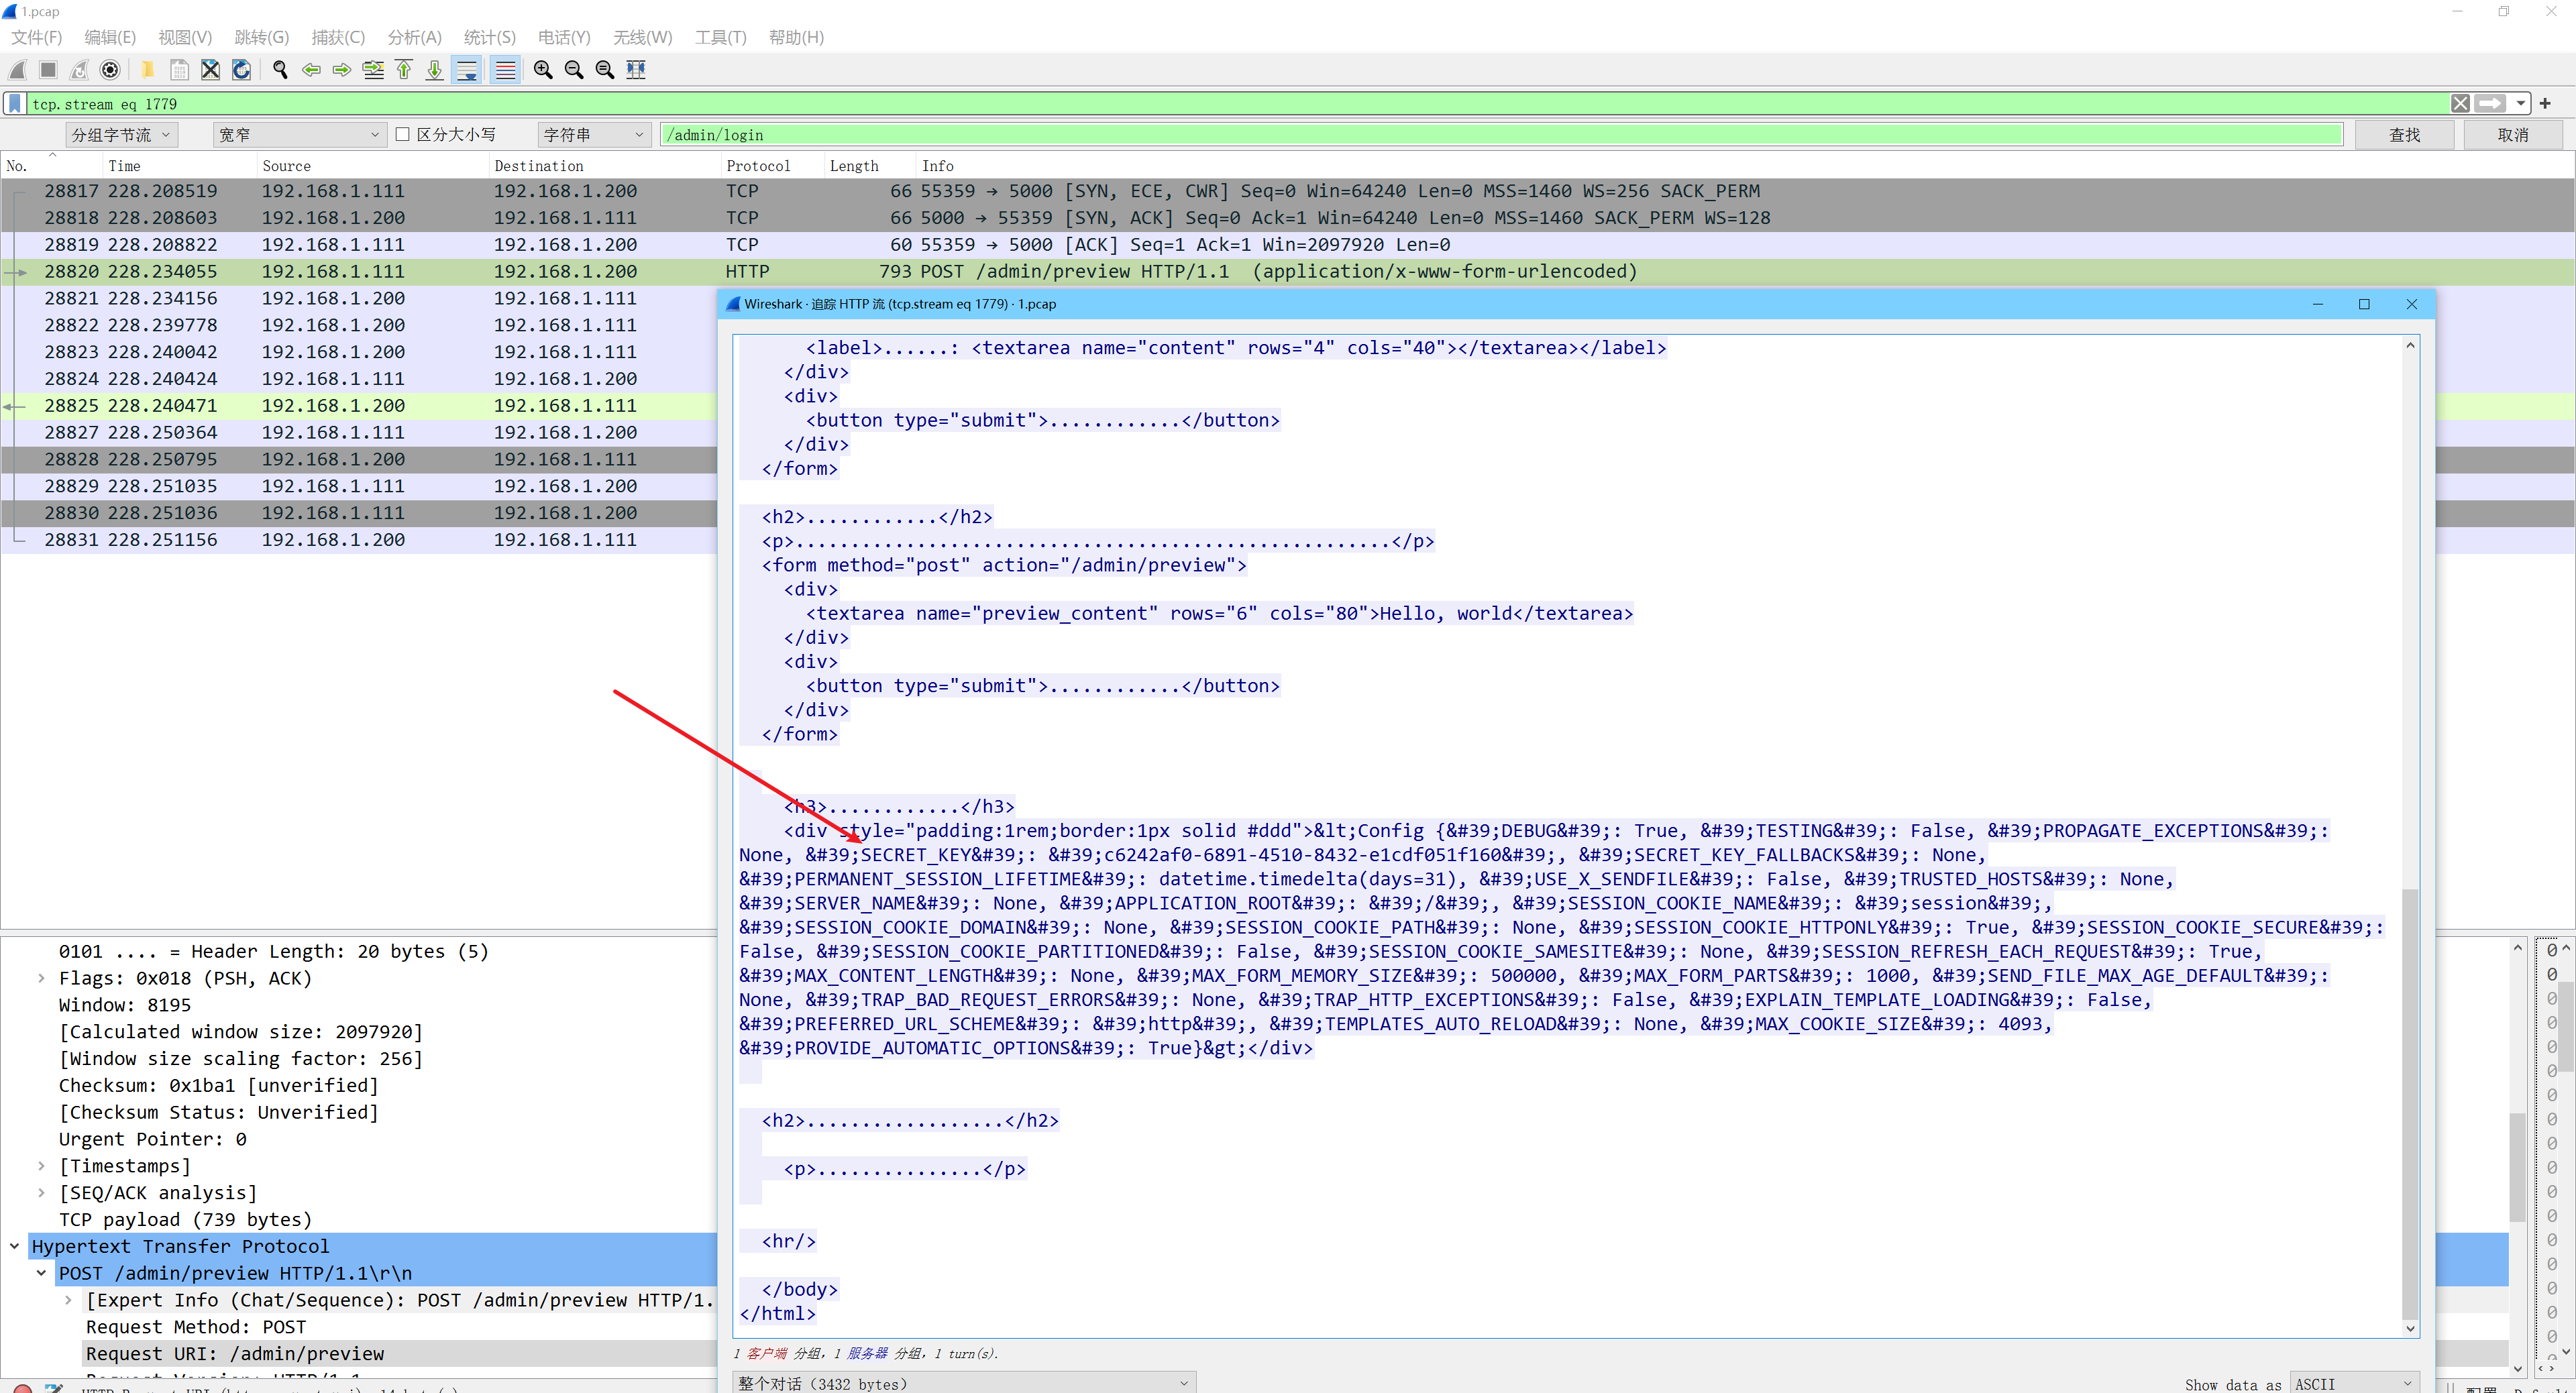This screenshot has height=1393, width=2576.
Task: Save this capture file
Action: point(179,69)
